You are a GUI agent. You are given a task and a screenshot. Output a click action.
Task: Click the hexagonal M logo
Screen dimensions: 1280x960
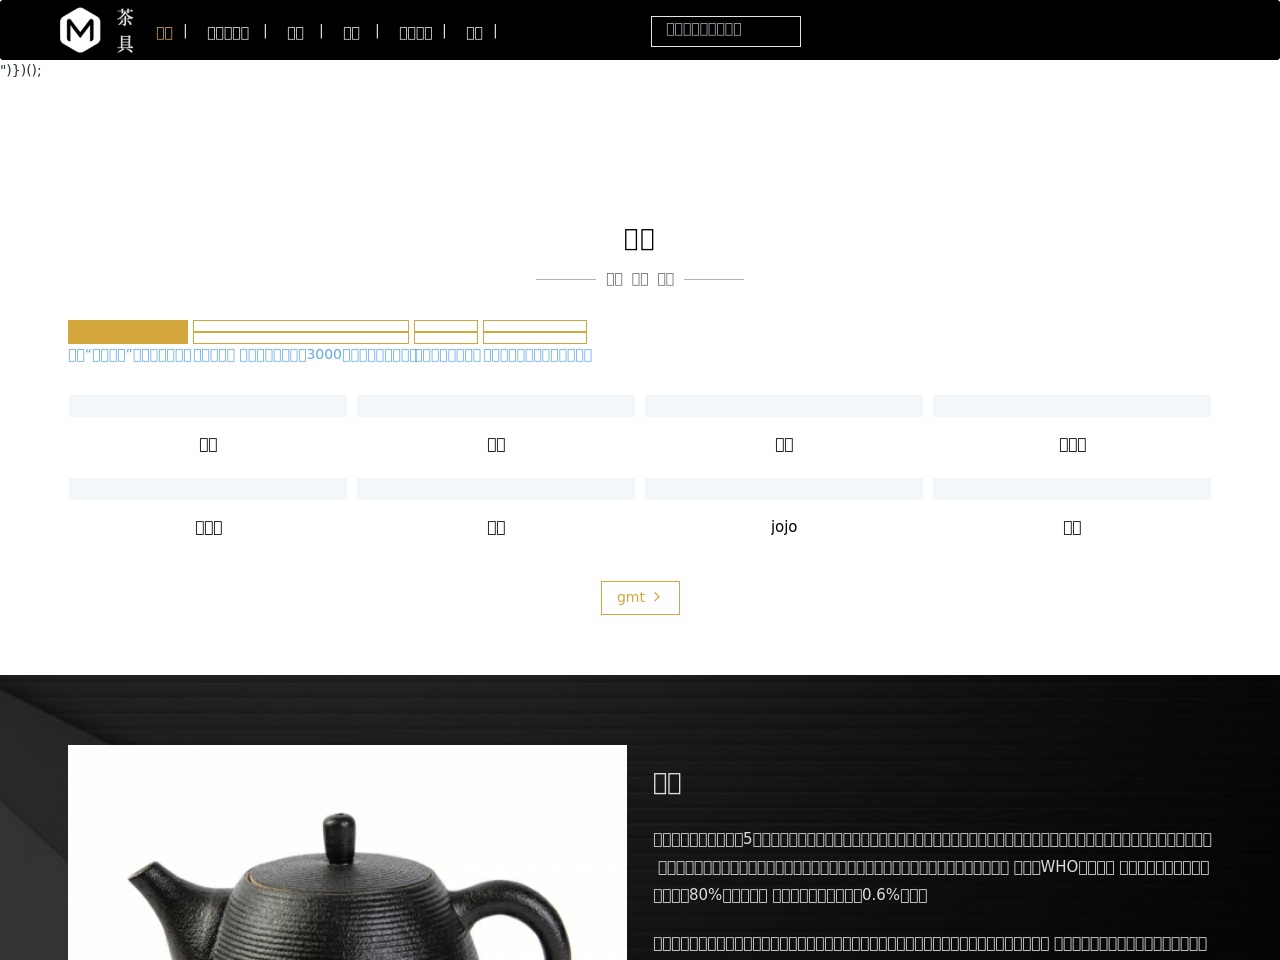pyautogui.click(x=80, y=30)
